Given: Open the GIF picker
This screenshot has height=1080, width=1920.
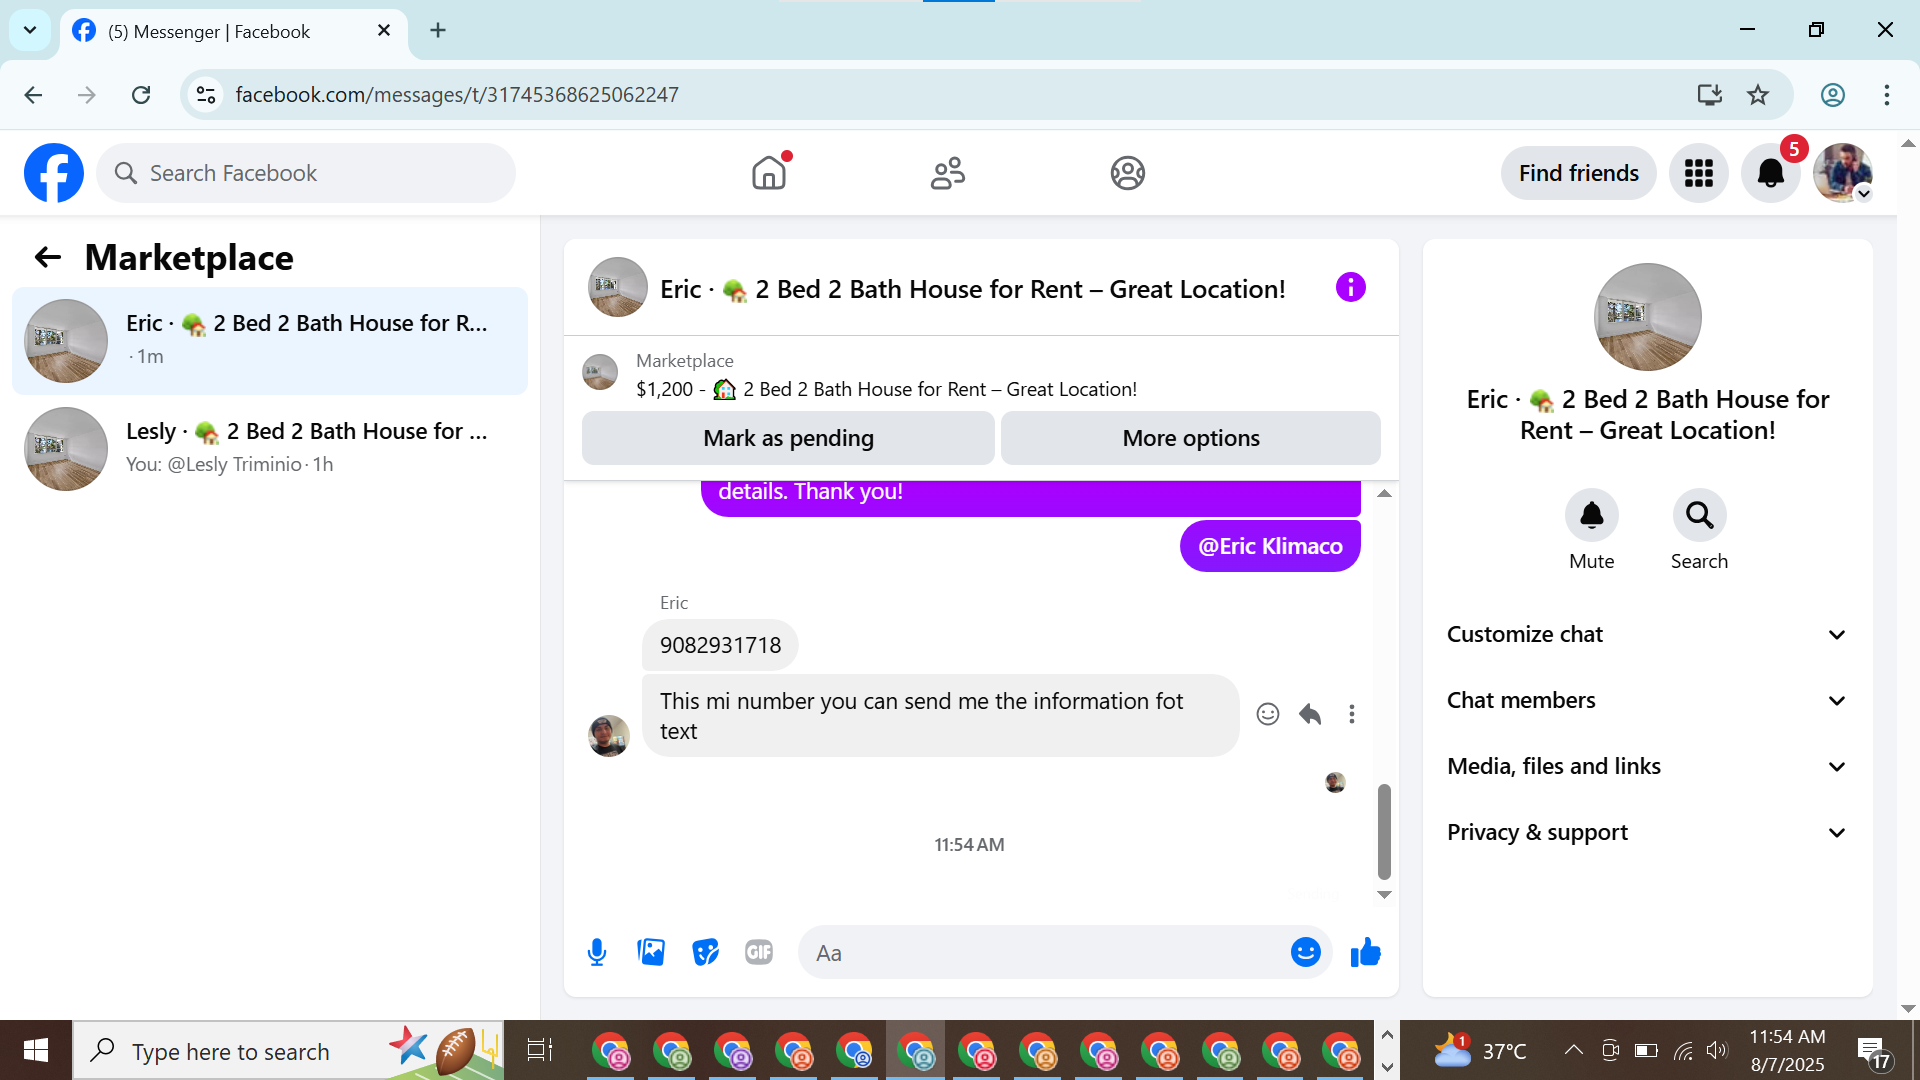Looking at the screenshot, I should coord(759,952).
